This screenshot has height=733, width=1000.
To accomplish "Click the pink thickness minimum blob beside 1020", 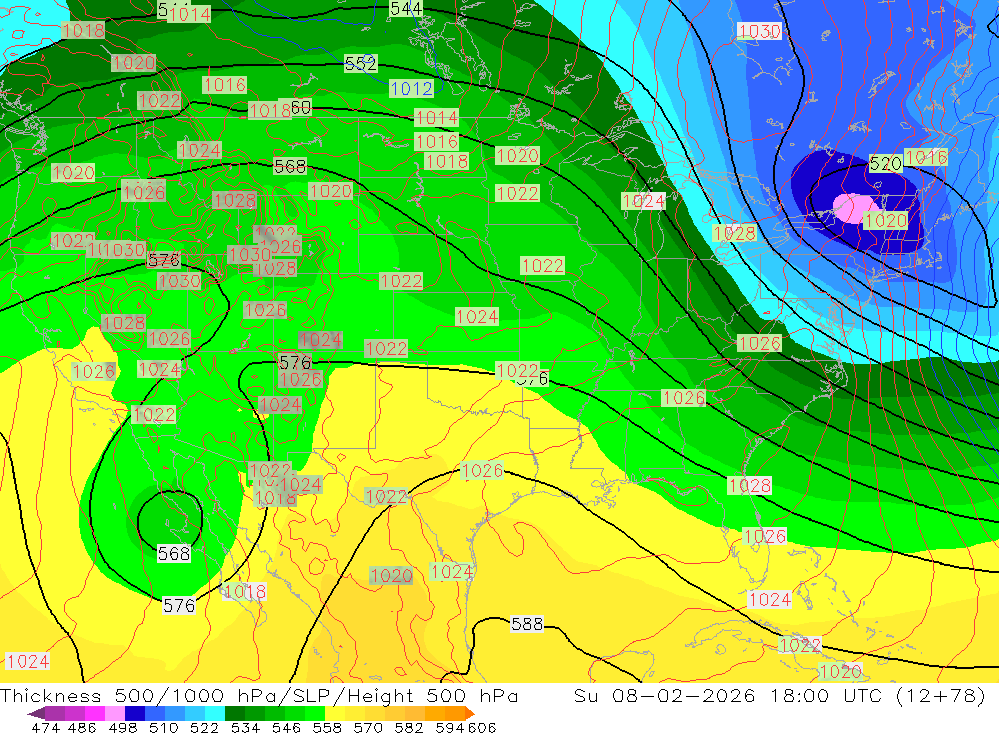I will tap(853, 208).
